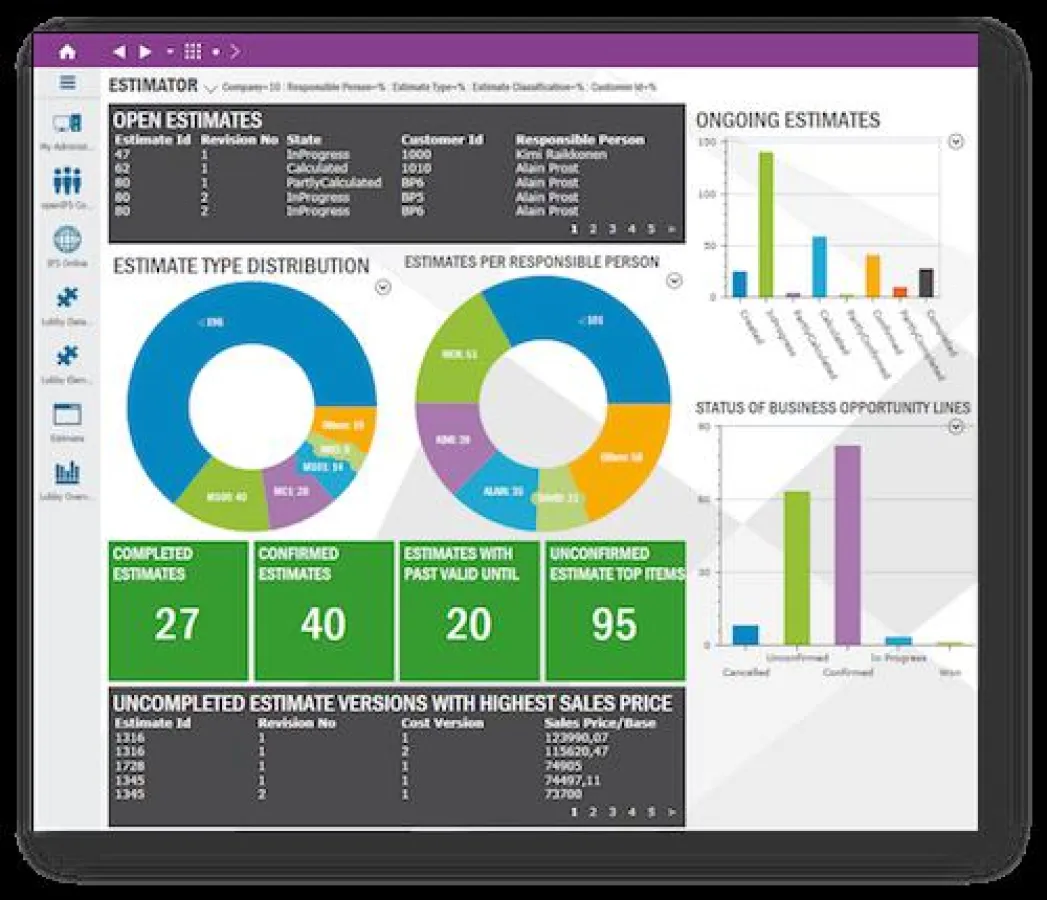1047x900 pixels.
Task: Open the Estimate window icon in sidebar
Action: pyautogui.click(x=68, y=415)
